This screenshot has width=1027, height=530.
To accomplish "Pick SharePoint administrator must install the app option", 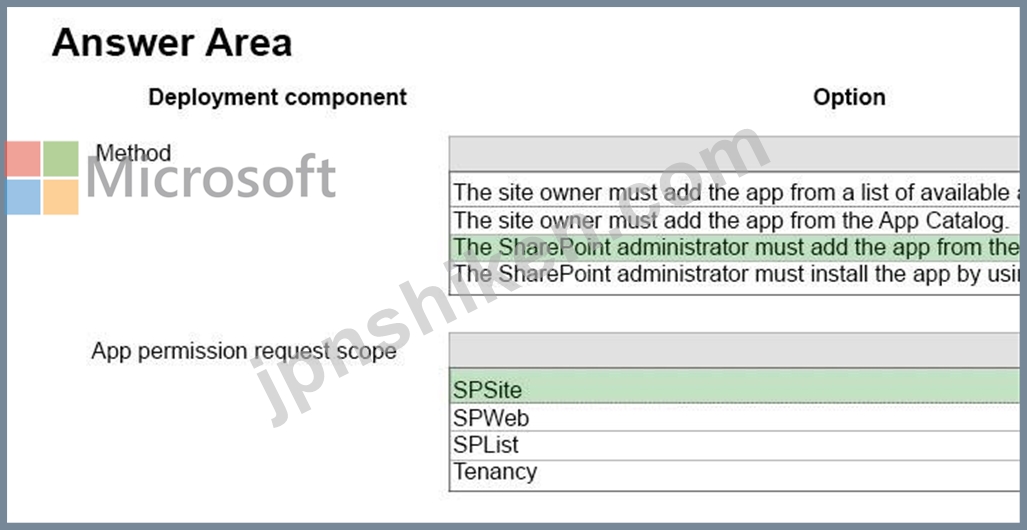I will point(735,273).
